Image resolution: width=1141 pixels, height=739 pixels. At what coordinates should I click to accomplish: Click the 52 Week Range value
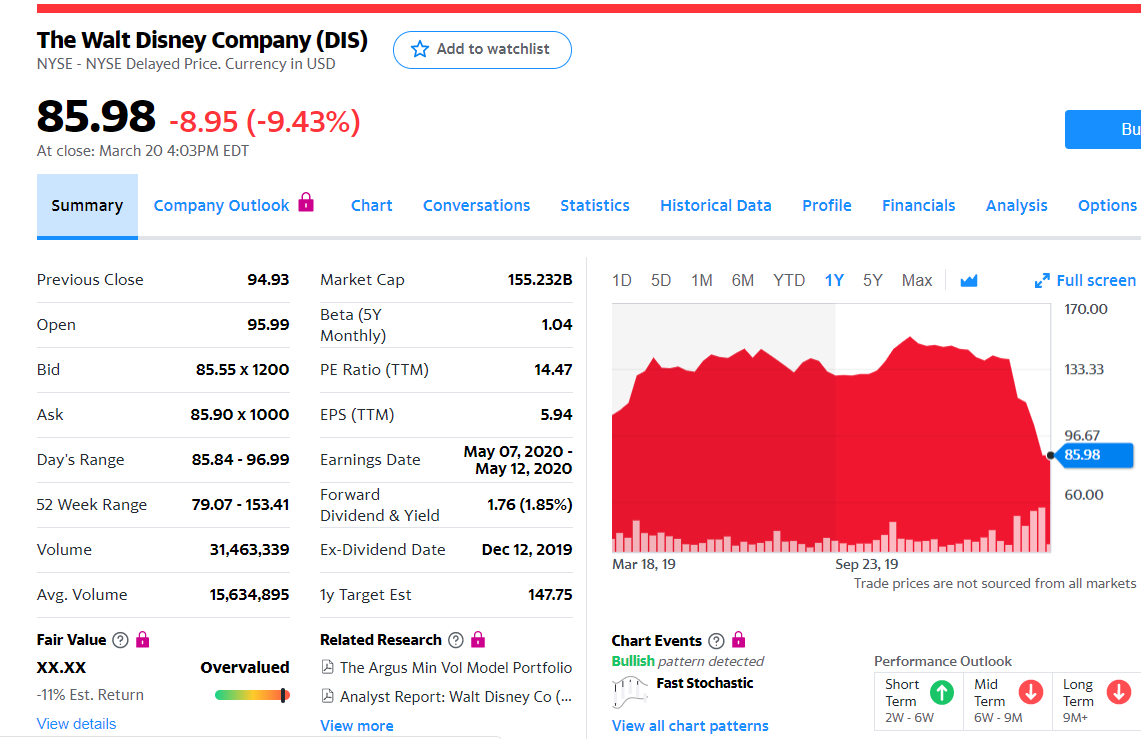pyautogui.click(x=240, y=504)
